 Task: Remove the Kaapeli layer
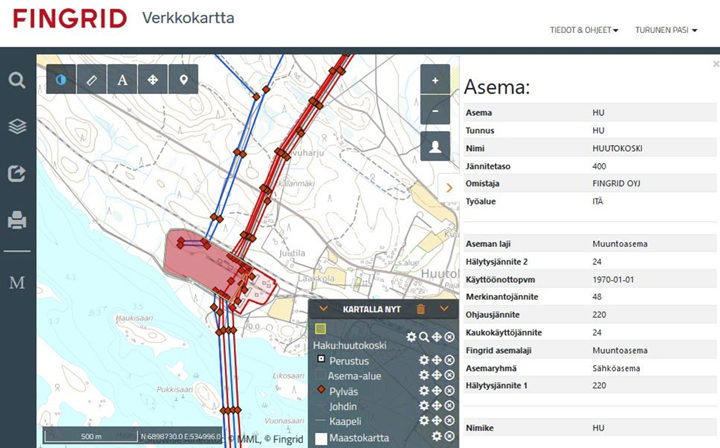point(450,420)
